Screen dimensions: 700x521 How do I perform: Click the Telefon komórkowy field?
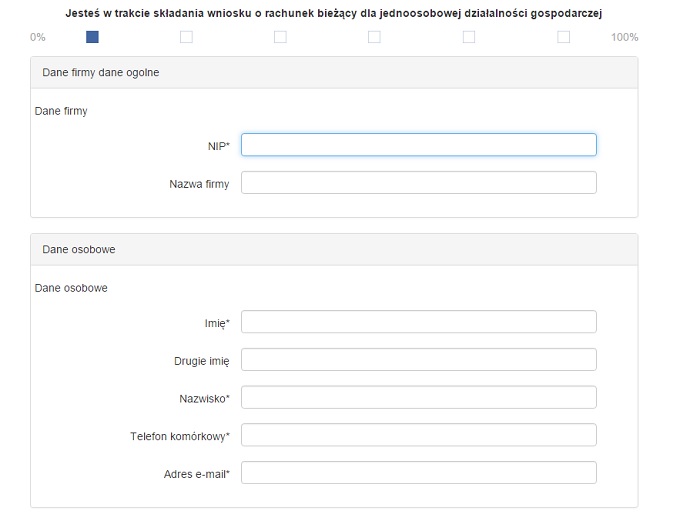[419, 435]
